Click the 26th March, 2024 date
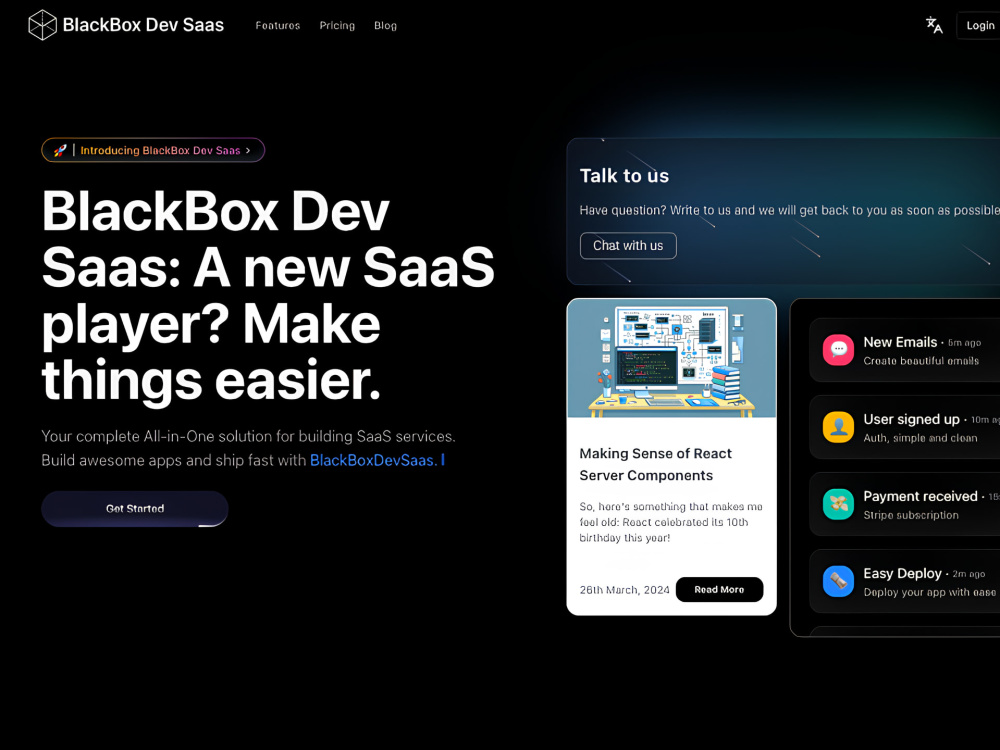This screenshot has height=750, width=1000. coord(624,590)
